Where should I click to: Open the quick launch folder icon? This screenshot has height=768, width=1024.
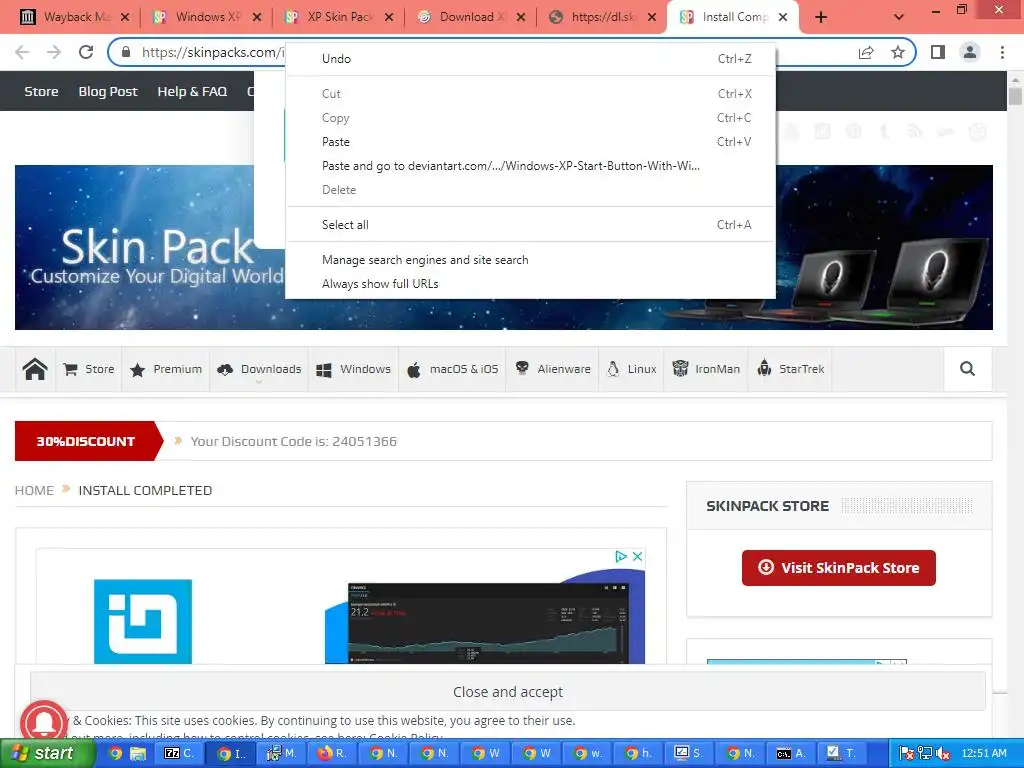pos(138,754)
